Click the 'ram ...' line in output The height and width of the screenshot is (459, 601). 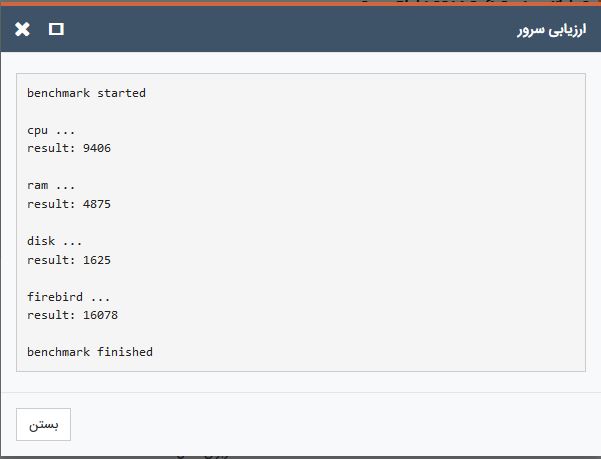(x=51, y=186)
